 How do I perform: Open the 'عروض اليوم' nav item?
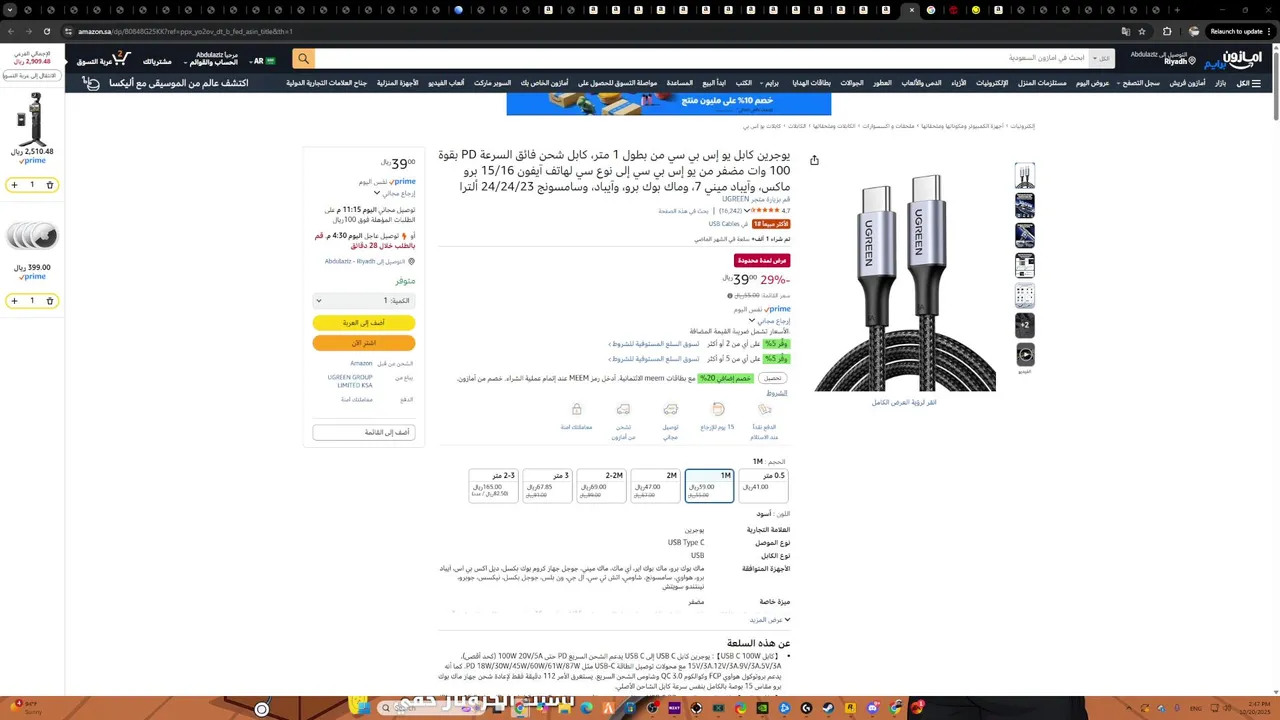tap(1093, 83)
